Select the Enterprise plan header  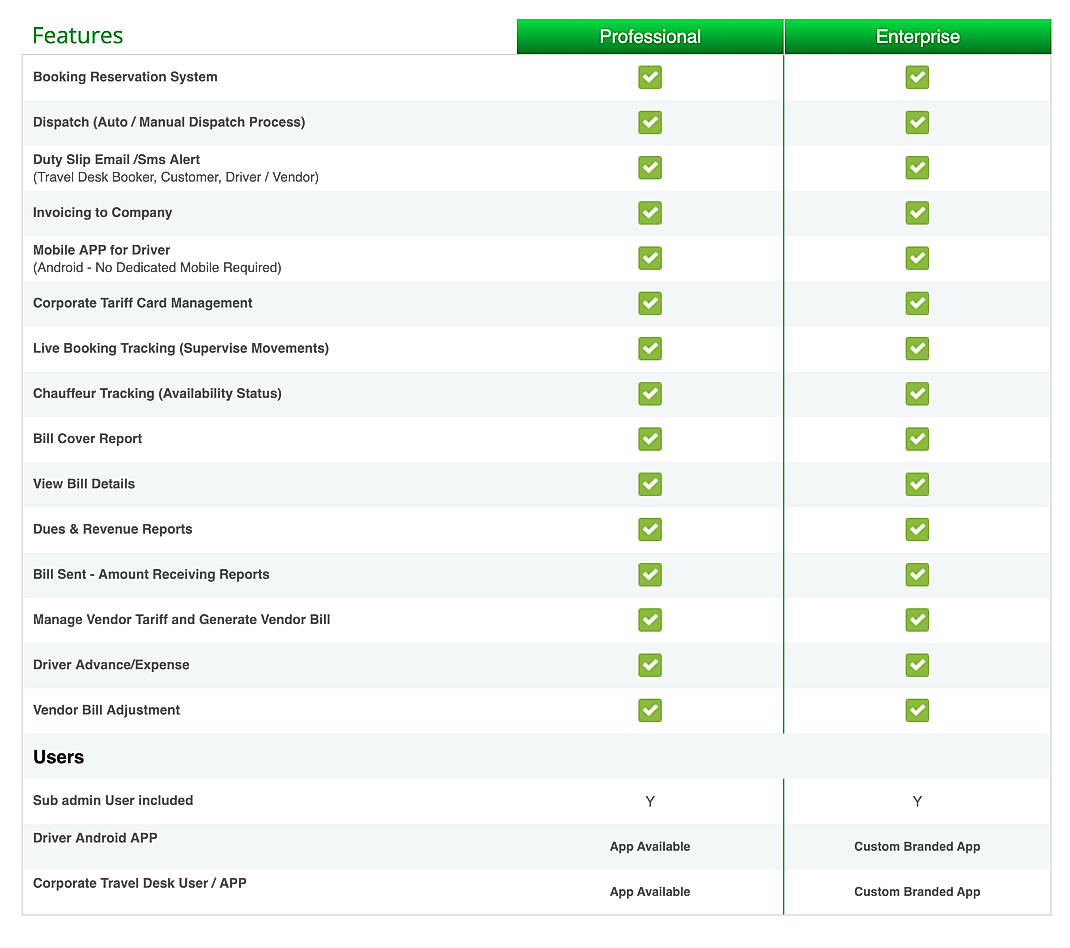click(917, 36)
